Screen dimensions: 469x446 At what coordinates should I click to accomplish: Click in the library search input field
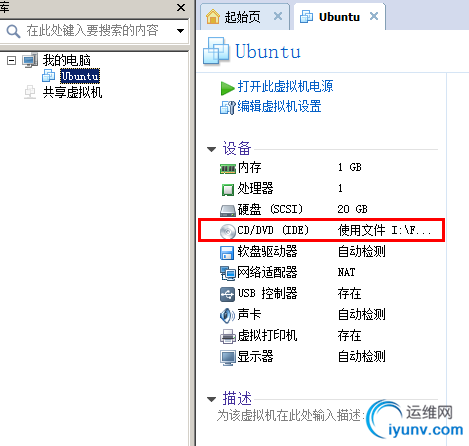93,31
